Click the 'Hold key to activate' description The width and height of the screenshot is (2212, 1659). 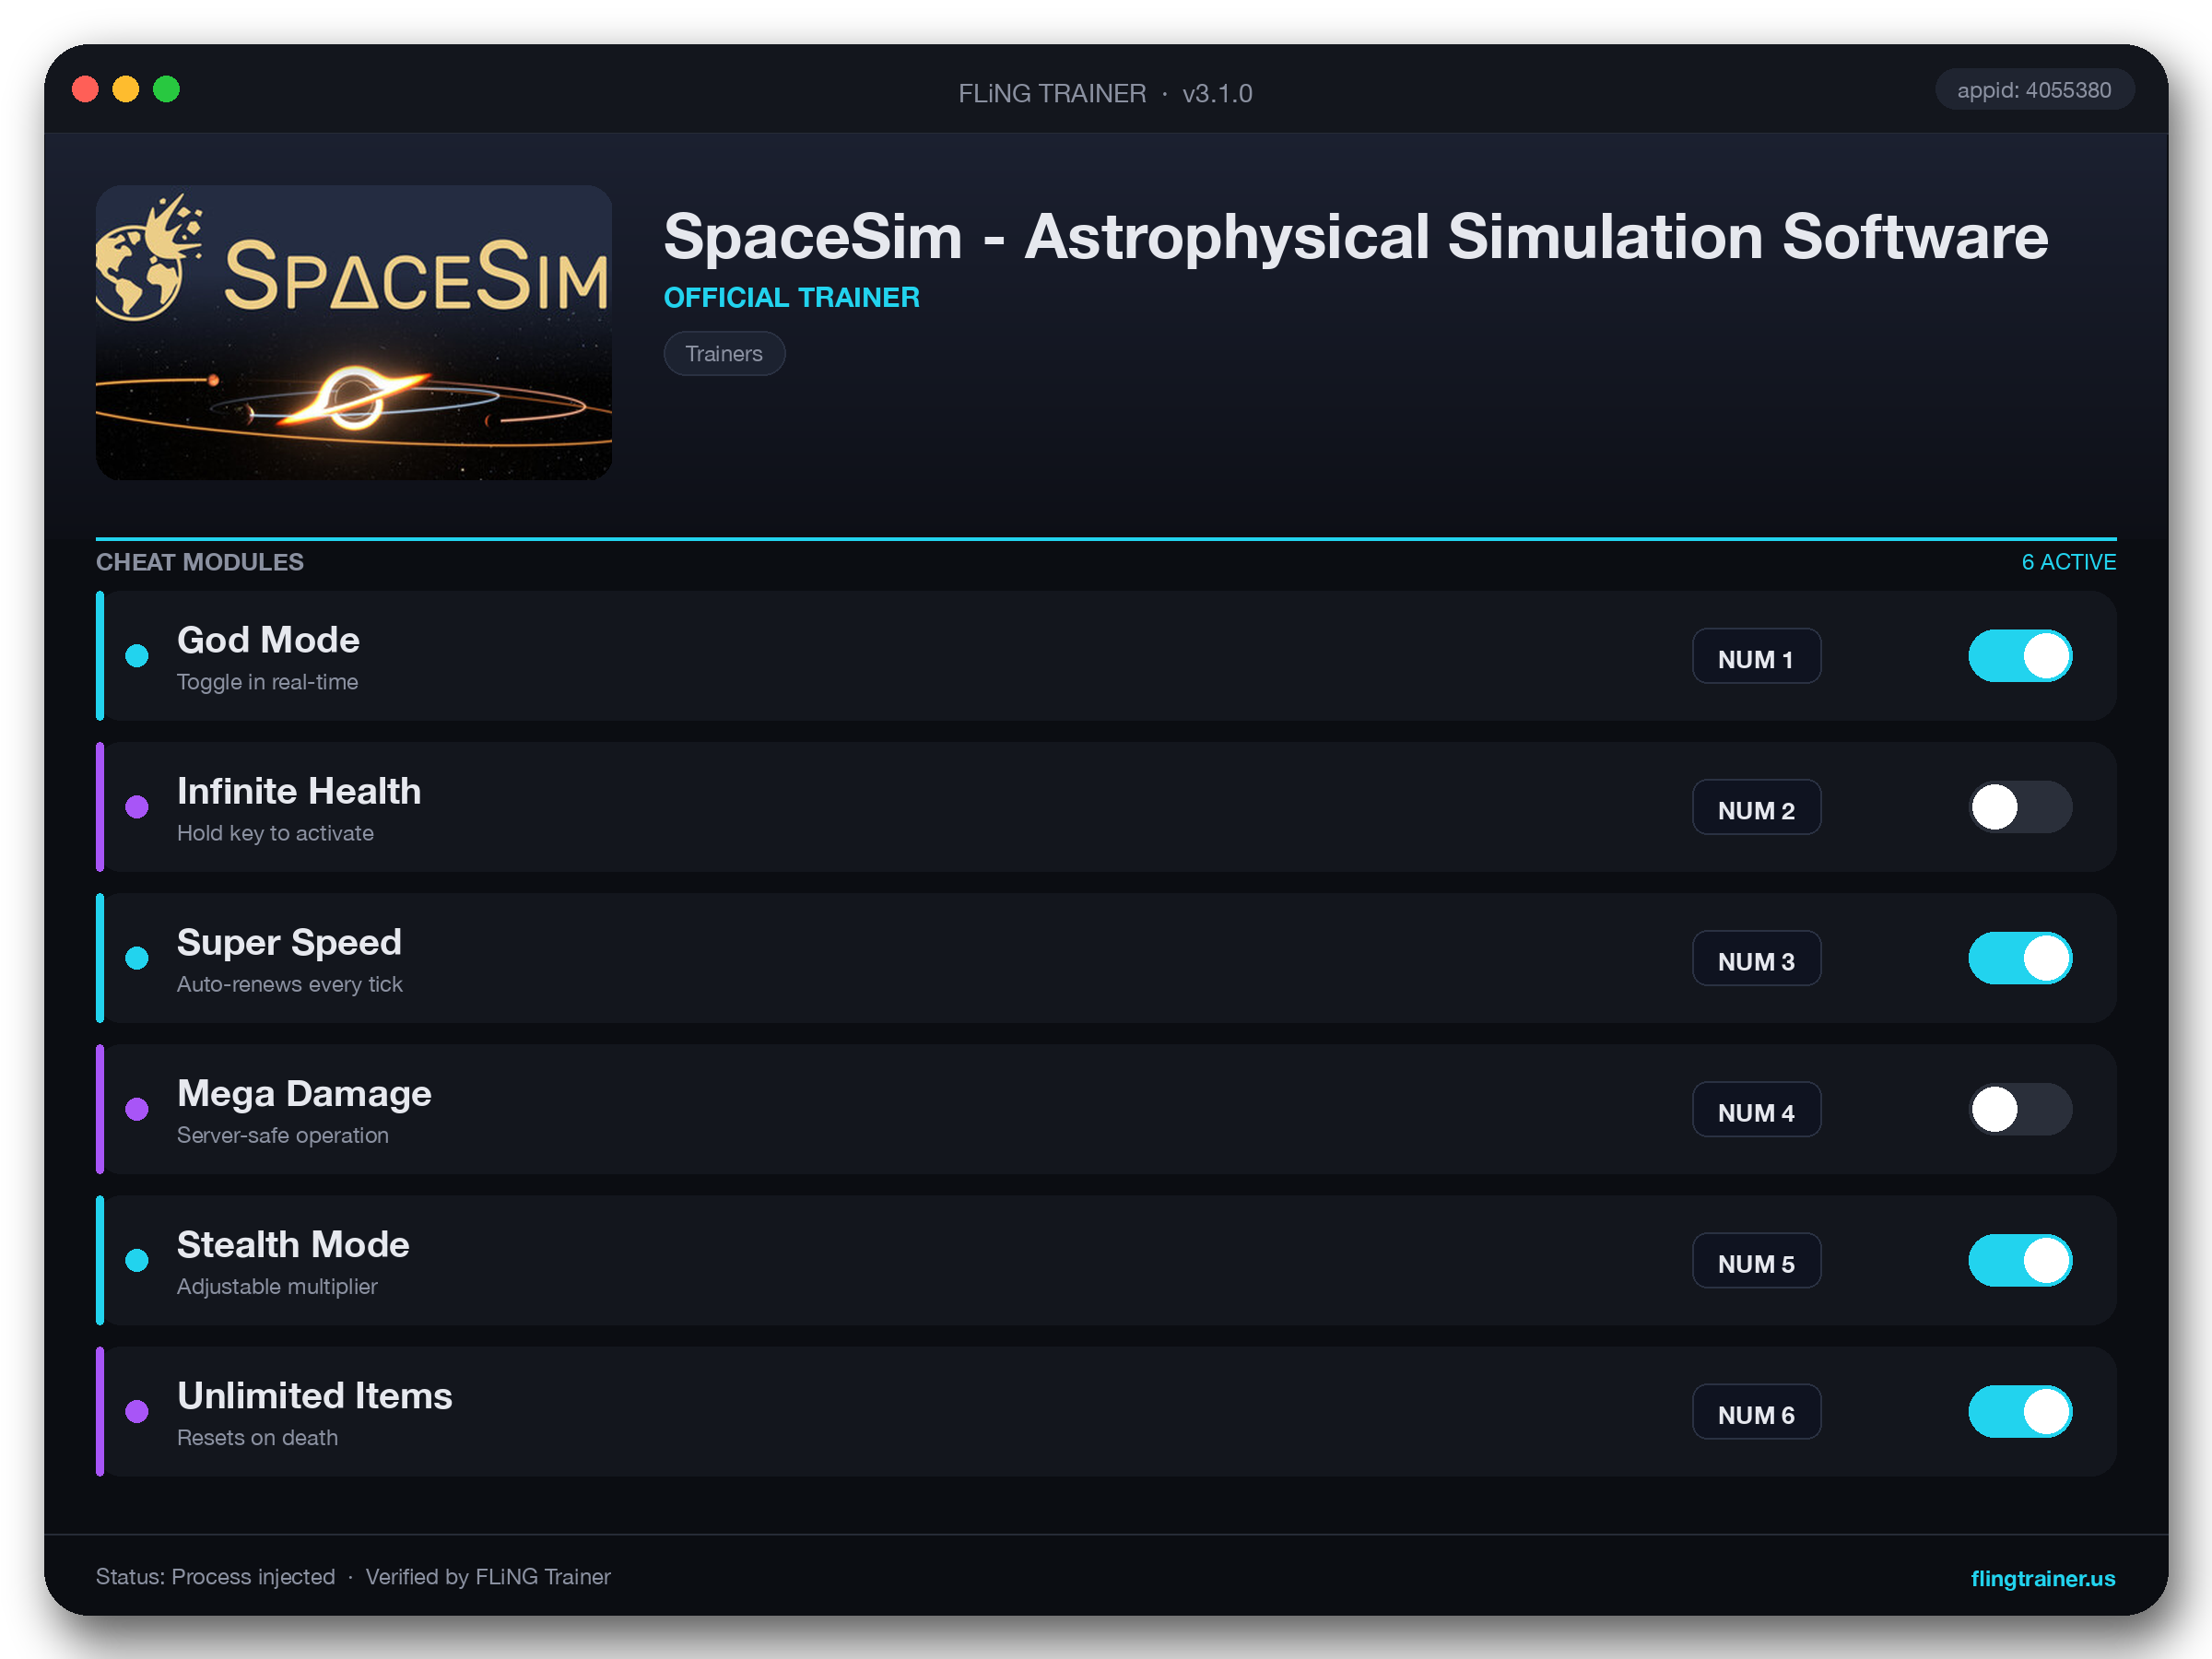point(275,833)
